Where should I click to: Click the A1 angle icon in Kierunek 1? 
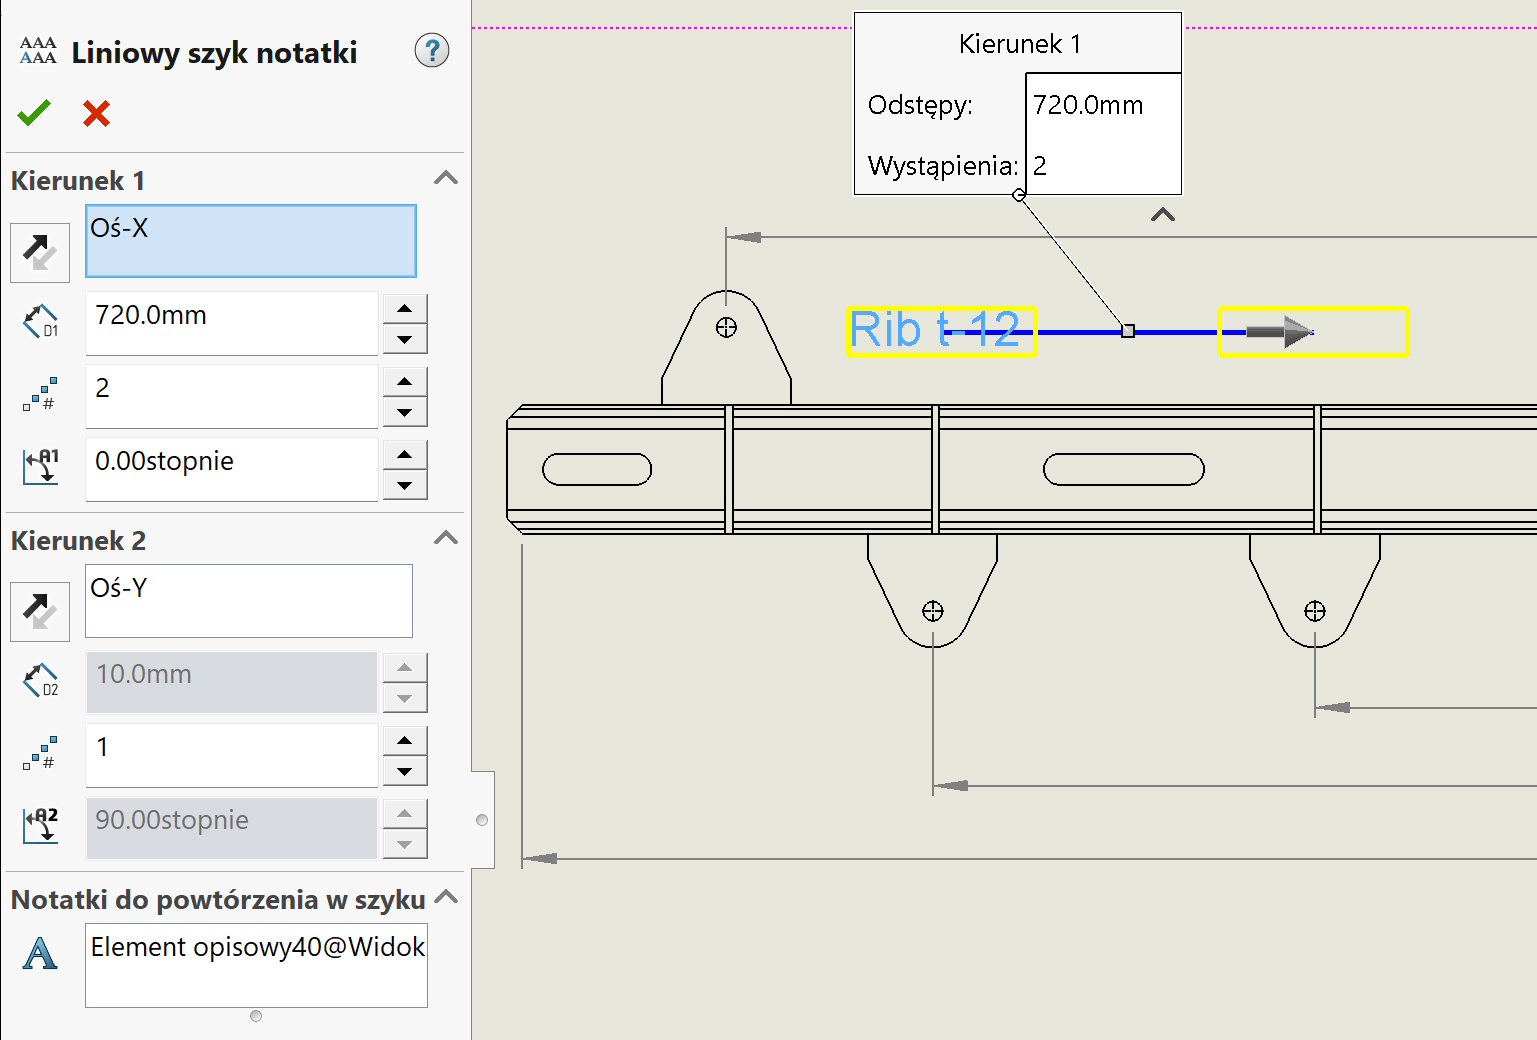[40, 466]
